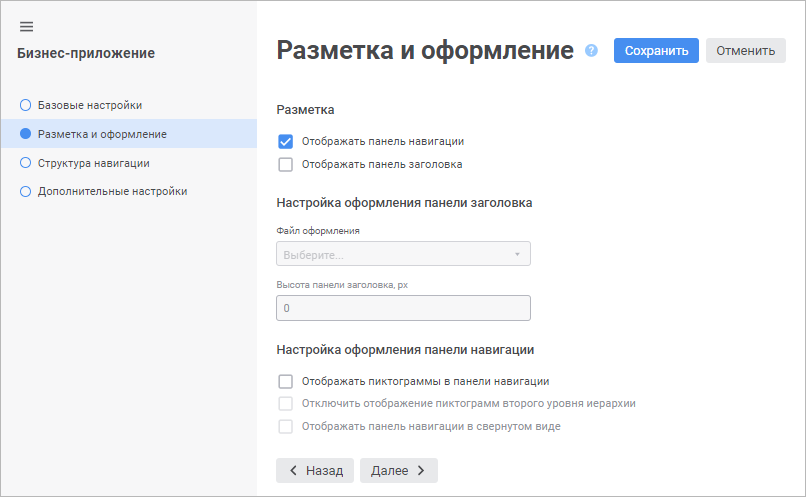This screenshot has width=806, height=497.
Task: Go back with the Назад button
Action: [315, 470]
